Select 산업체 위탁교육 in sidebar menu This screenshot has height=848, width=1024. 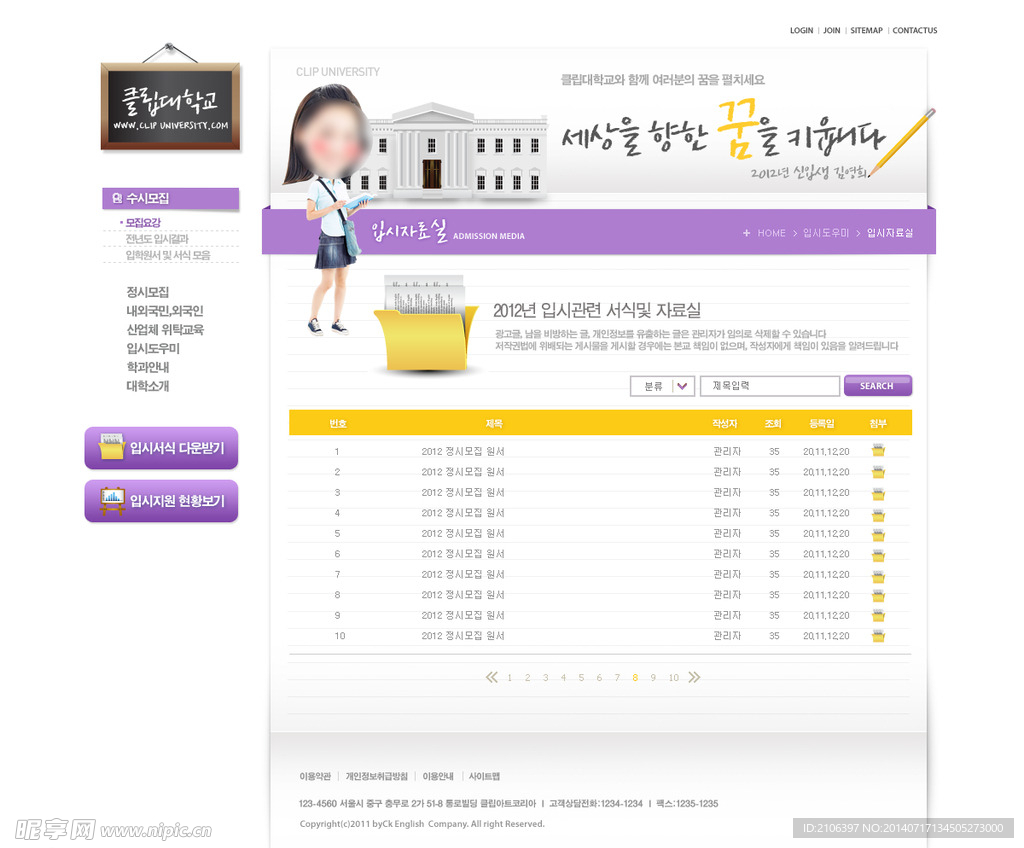click(x=165, y=330)
